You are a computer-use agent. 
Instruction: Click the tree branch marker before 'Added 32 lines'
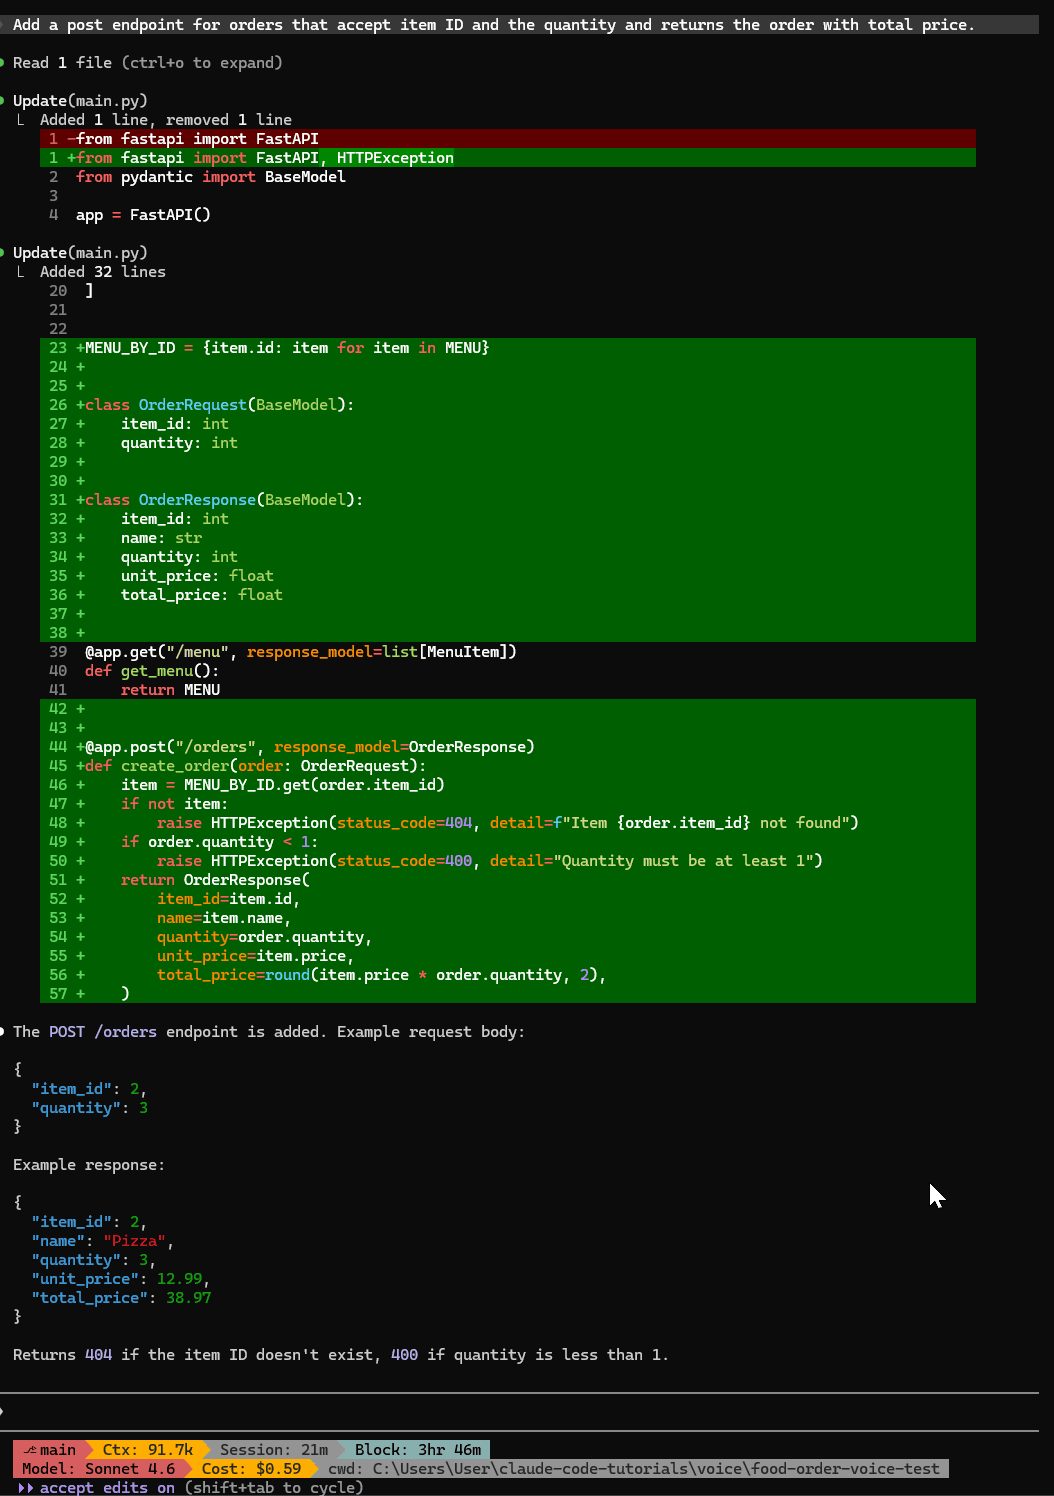21,272
